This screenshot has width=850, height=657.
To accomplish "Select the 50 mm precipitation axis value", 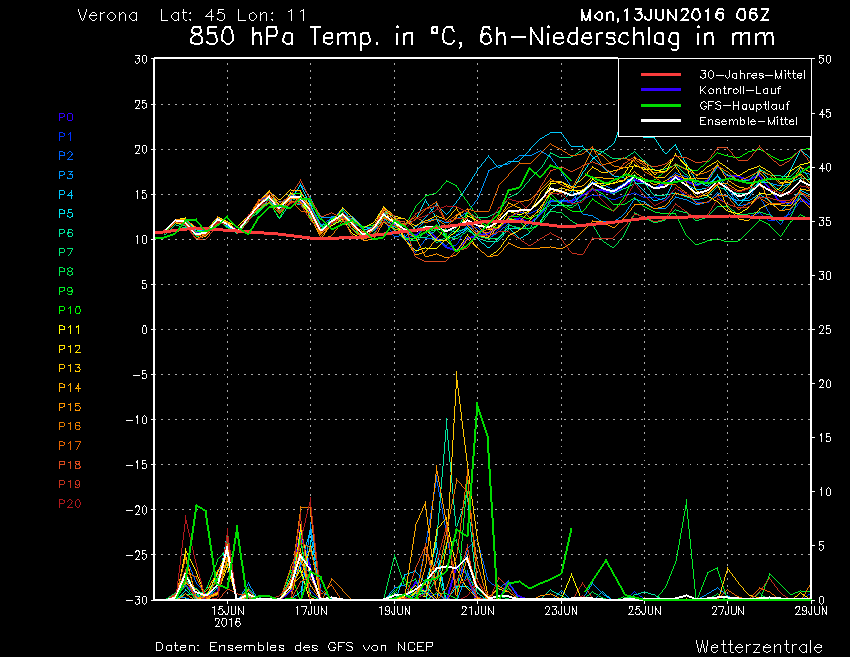I will pos(825,60).
